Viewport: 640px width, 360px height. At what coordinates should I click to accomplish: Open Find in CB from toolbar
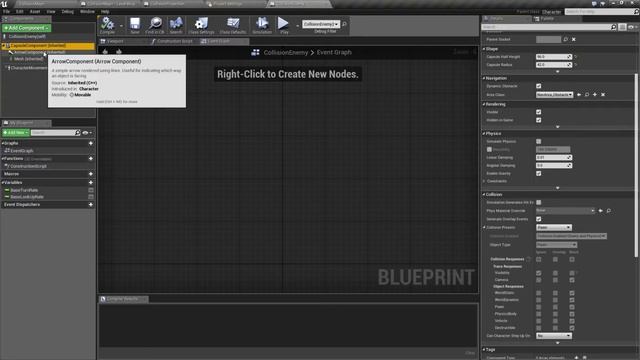click(x=155, y=24)
